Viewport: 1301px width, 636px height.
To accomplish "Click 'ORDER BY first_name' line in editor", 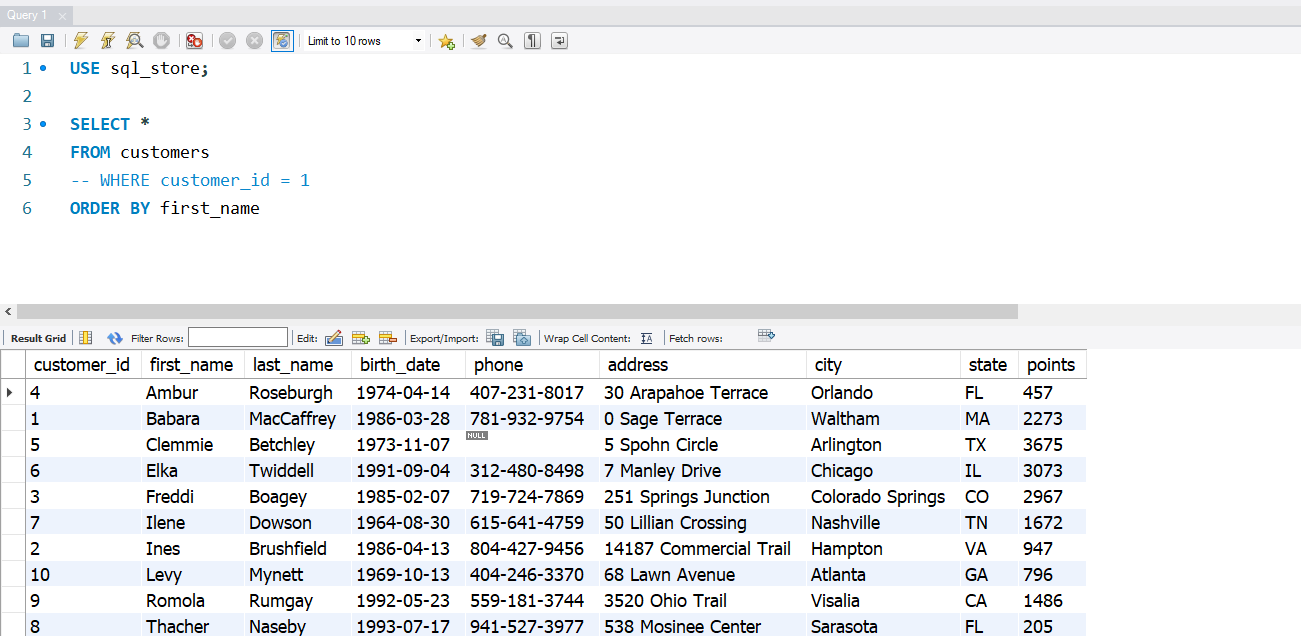I will coord(165,209).
